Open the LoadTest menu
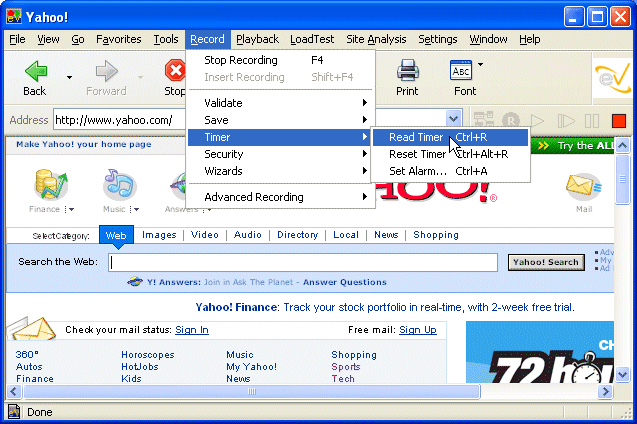 312,39
